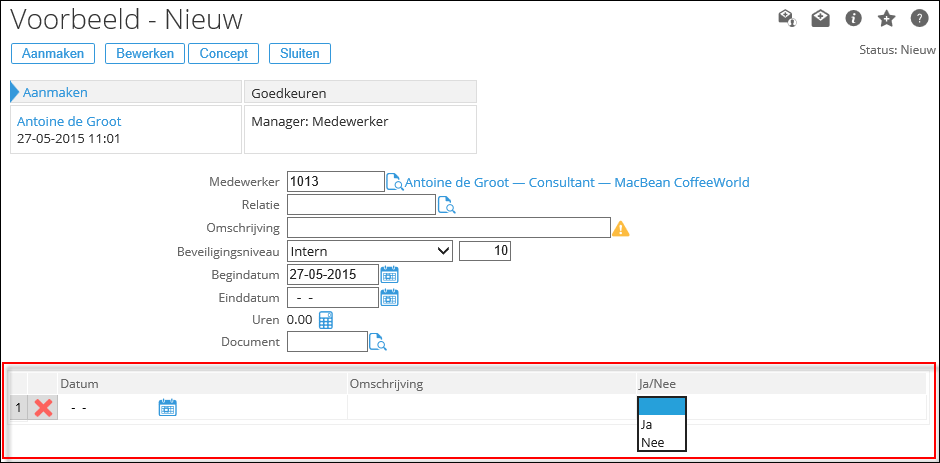The image size is (940, 463).
Task: Open the Relatie lookup search icon
Action: (x=446, y=205)
